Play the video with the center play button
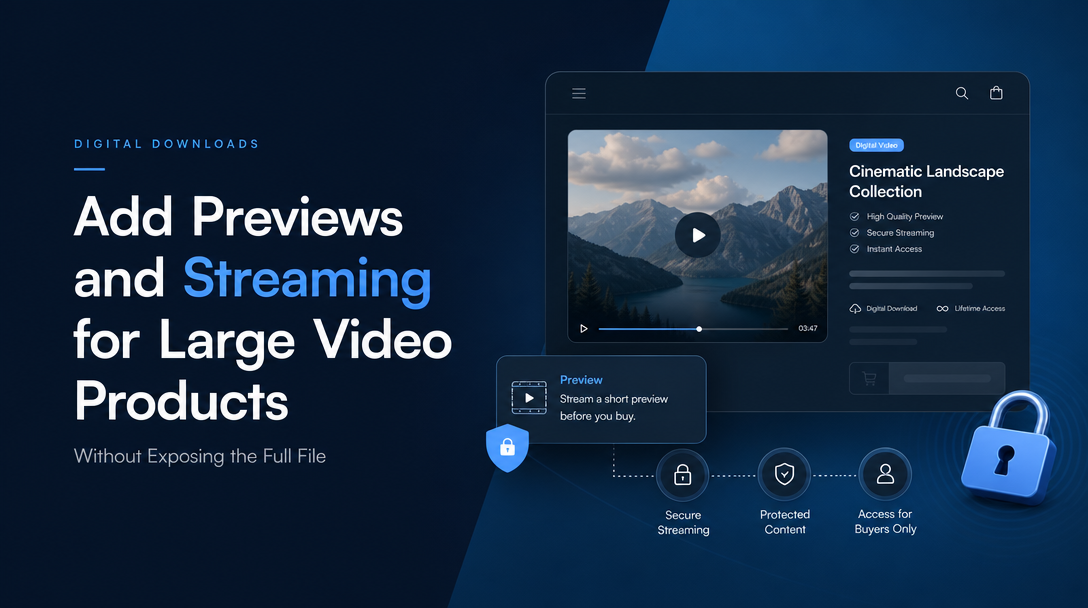 697,235
